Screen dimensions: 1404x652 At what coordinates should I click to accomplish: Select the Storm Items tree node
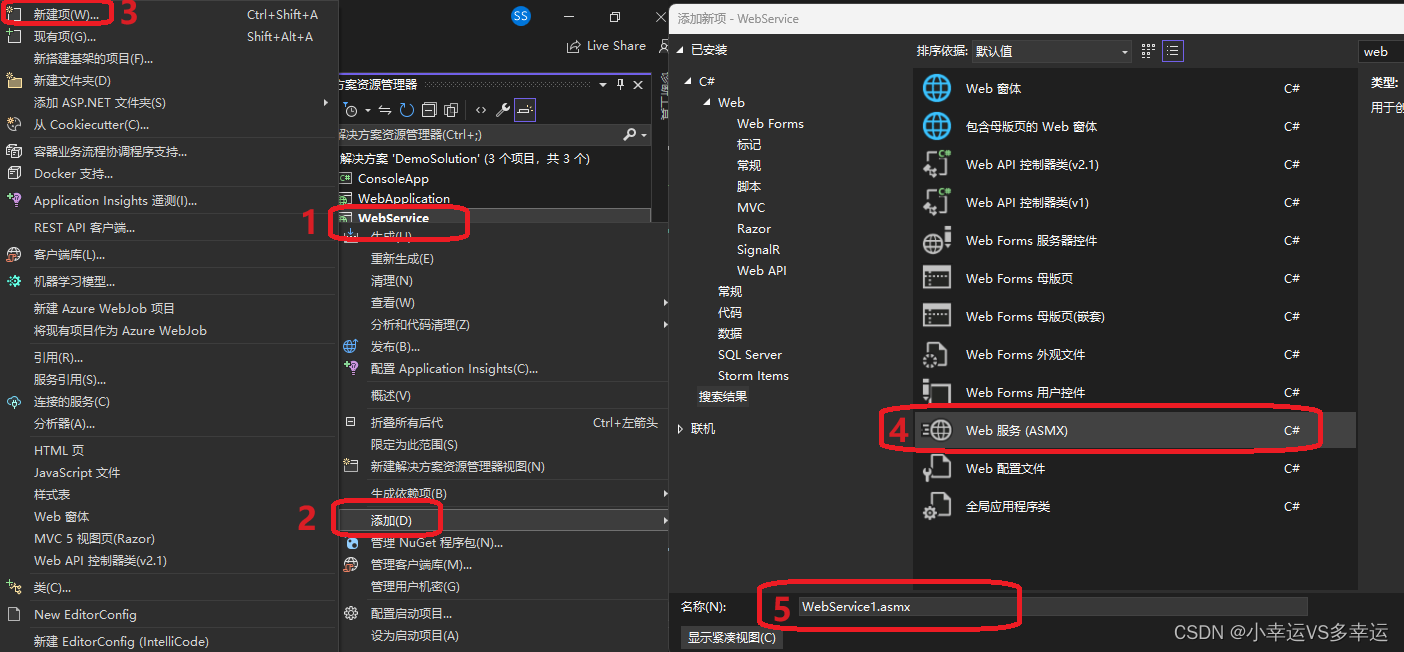[753, 375]
